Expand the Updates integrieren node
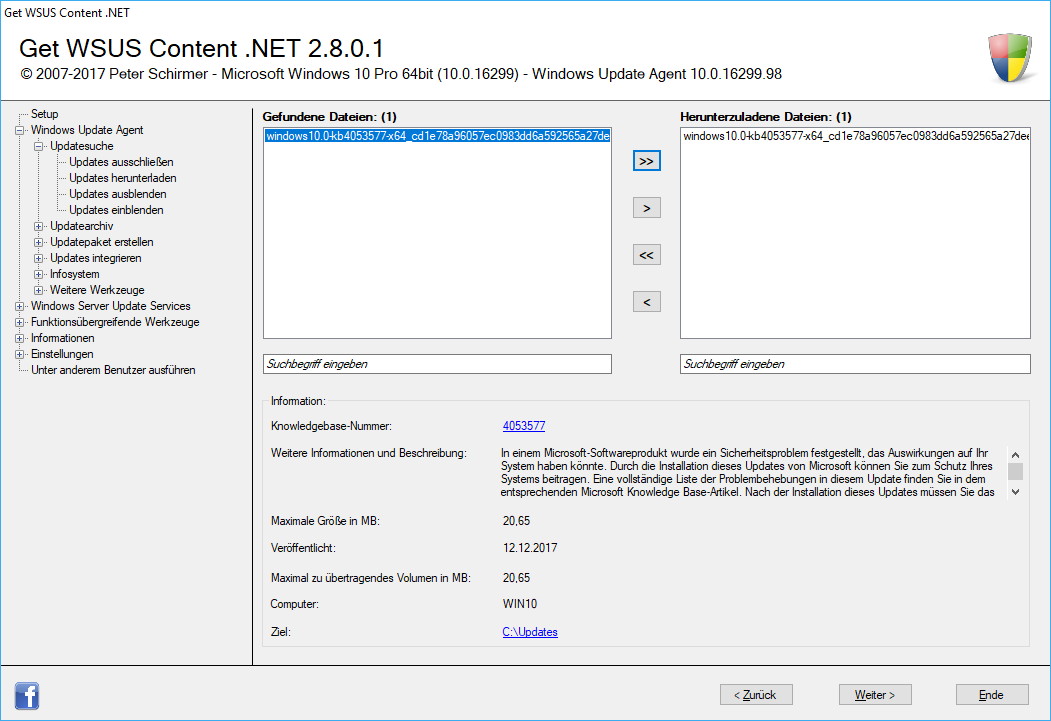 click(39, 259)
